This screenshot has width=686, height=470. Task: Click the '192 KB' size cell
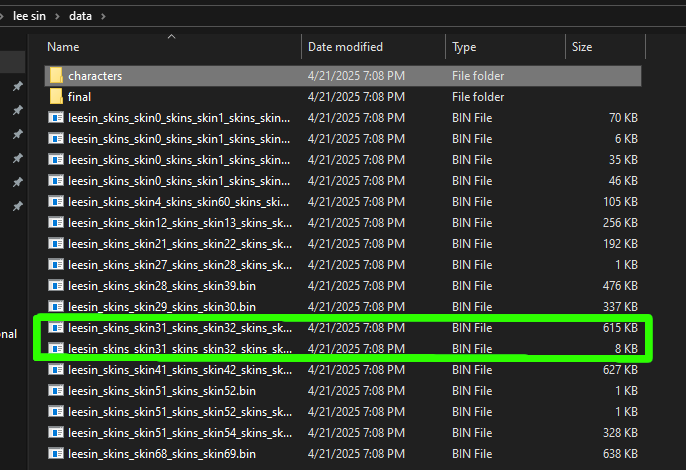point(620,244)
